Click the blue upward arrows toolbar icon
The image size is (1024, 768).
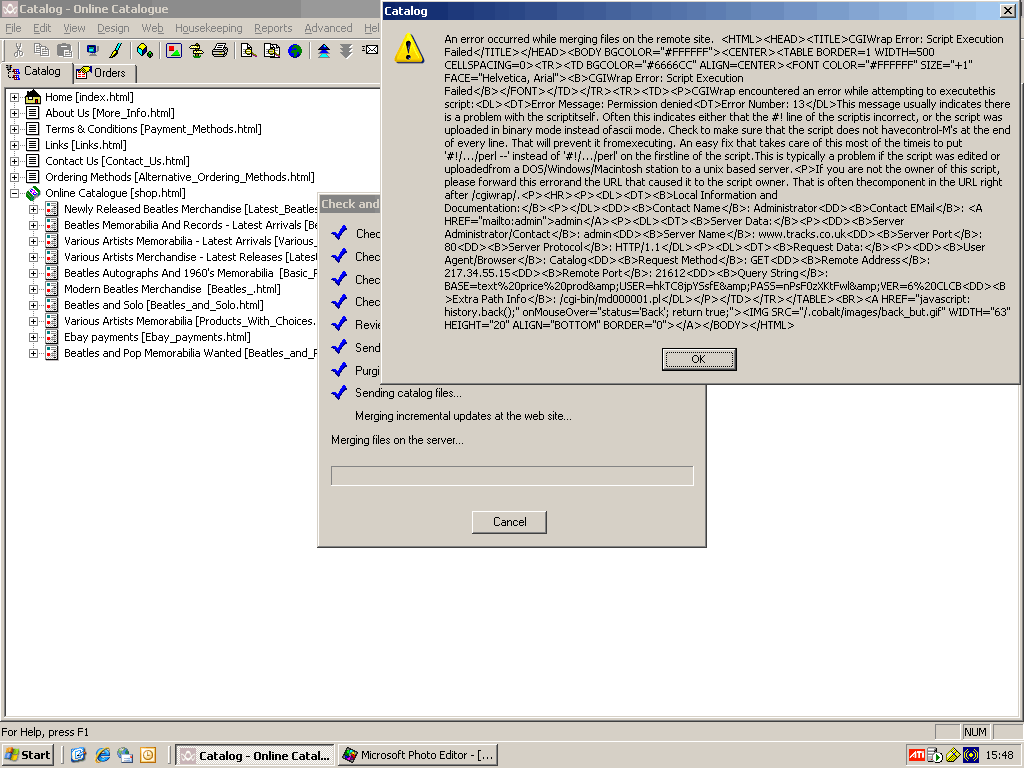pyautogui.click(x=324, y=50)
